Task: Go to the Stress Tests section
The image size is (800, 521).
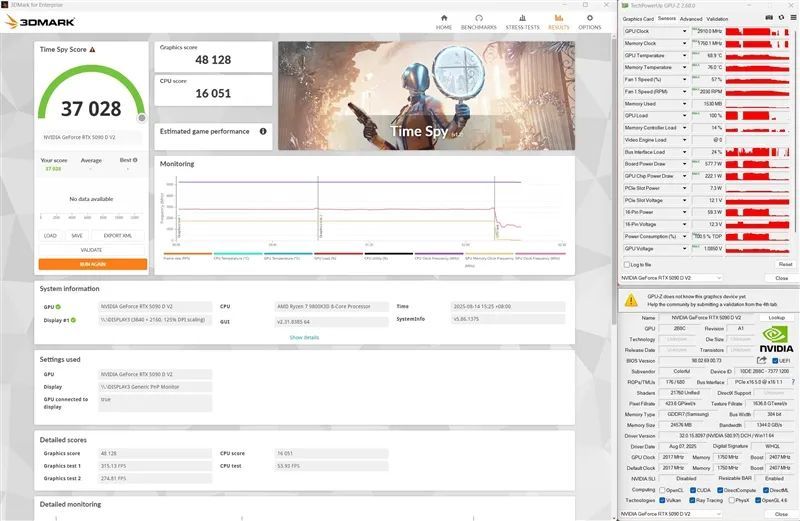Action: tap(522, 22)
